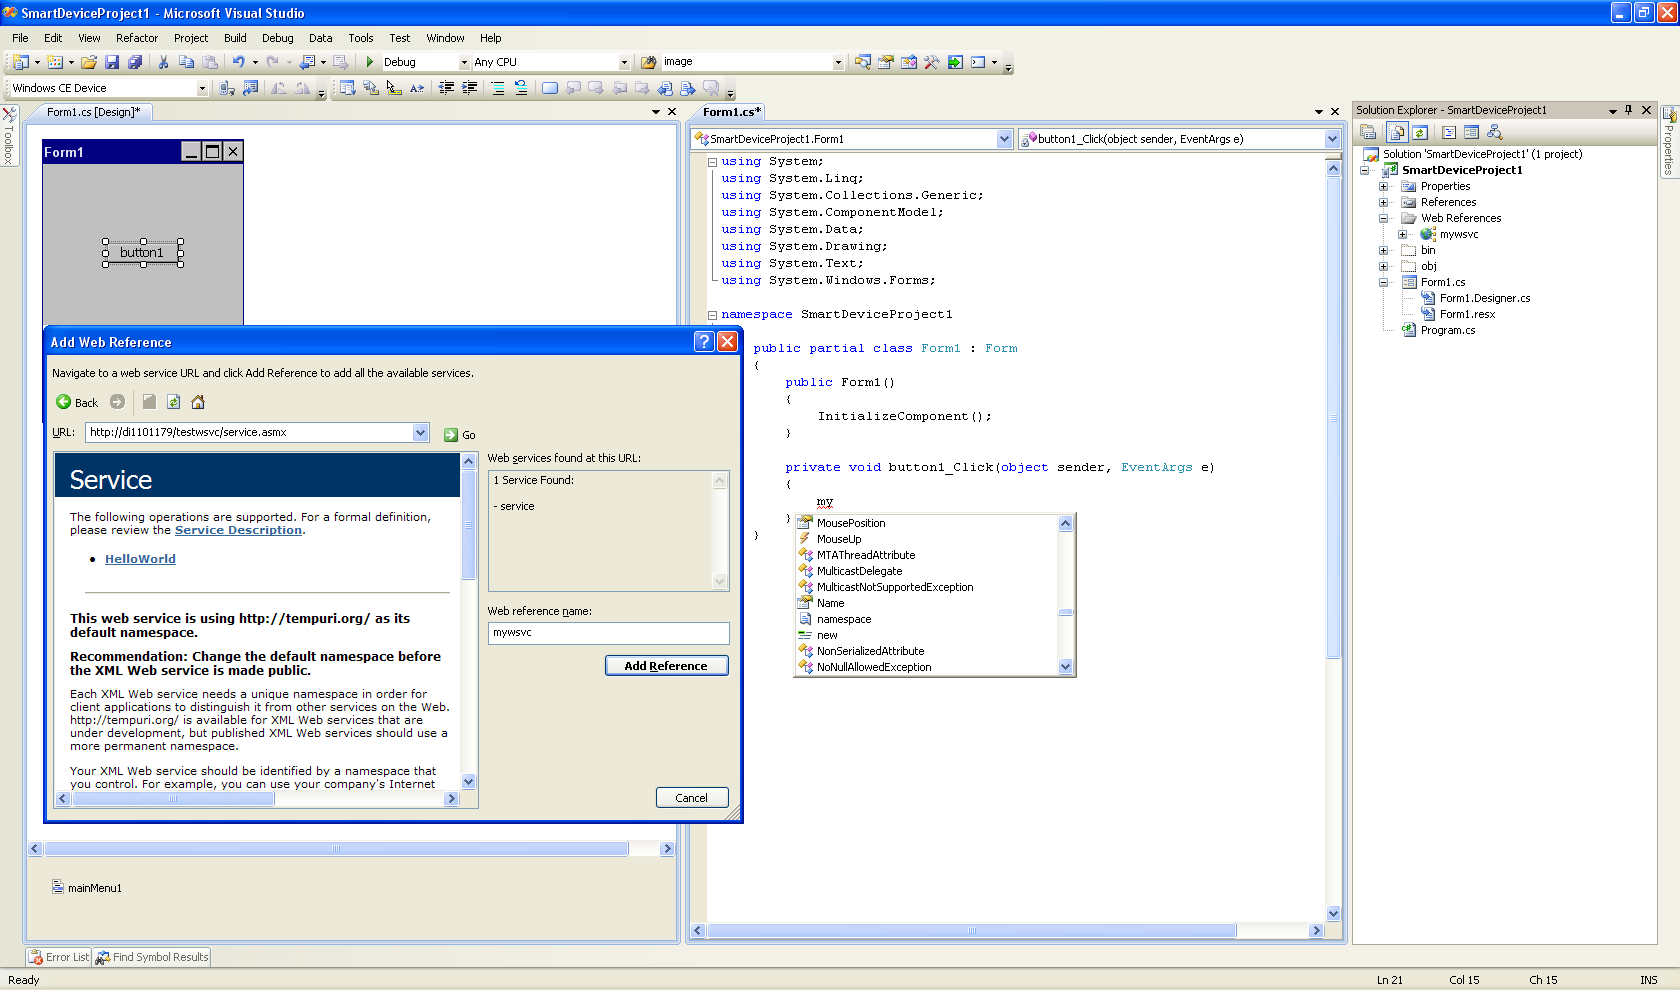Open the 'image' find combo box dropdown

click(838, 62)
